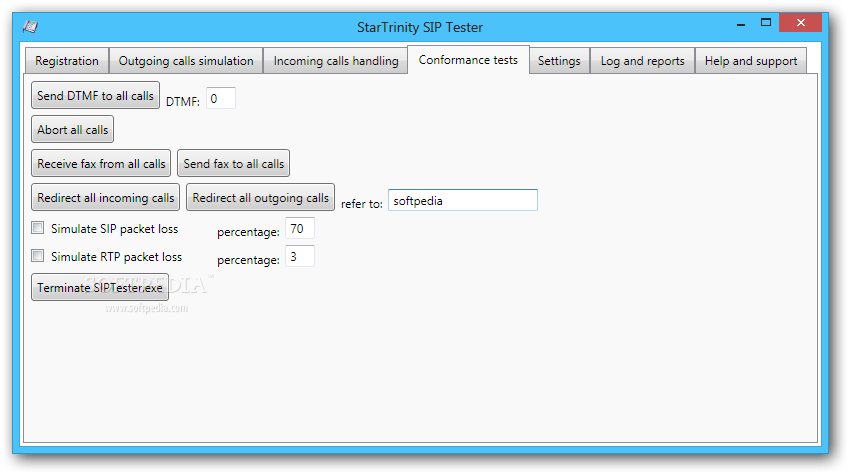Click the "DTMF:" label

point(183,101)
